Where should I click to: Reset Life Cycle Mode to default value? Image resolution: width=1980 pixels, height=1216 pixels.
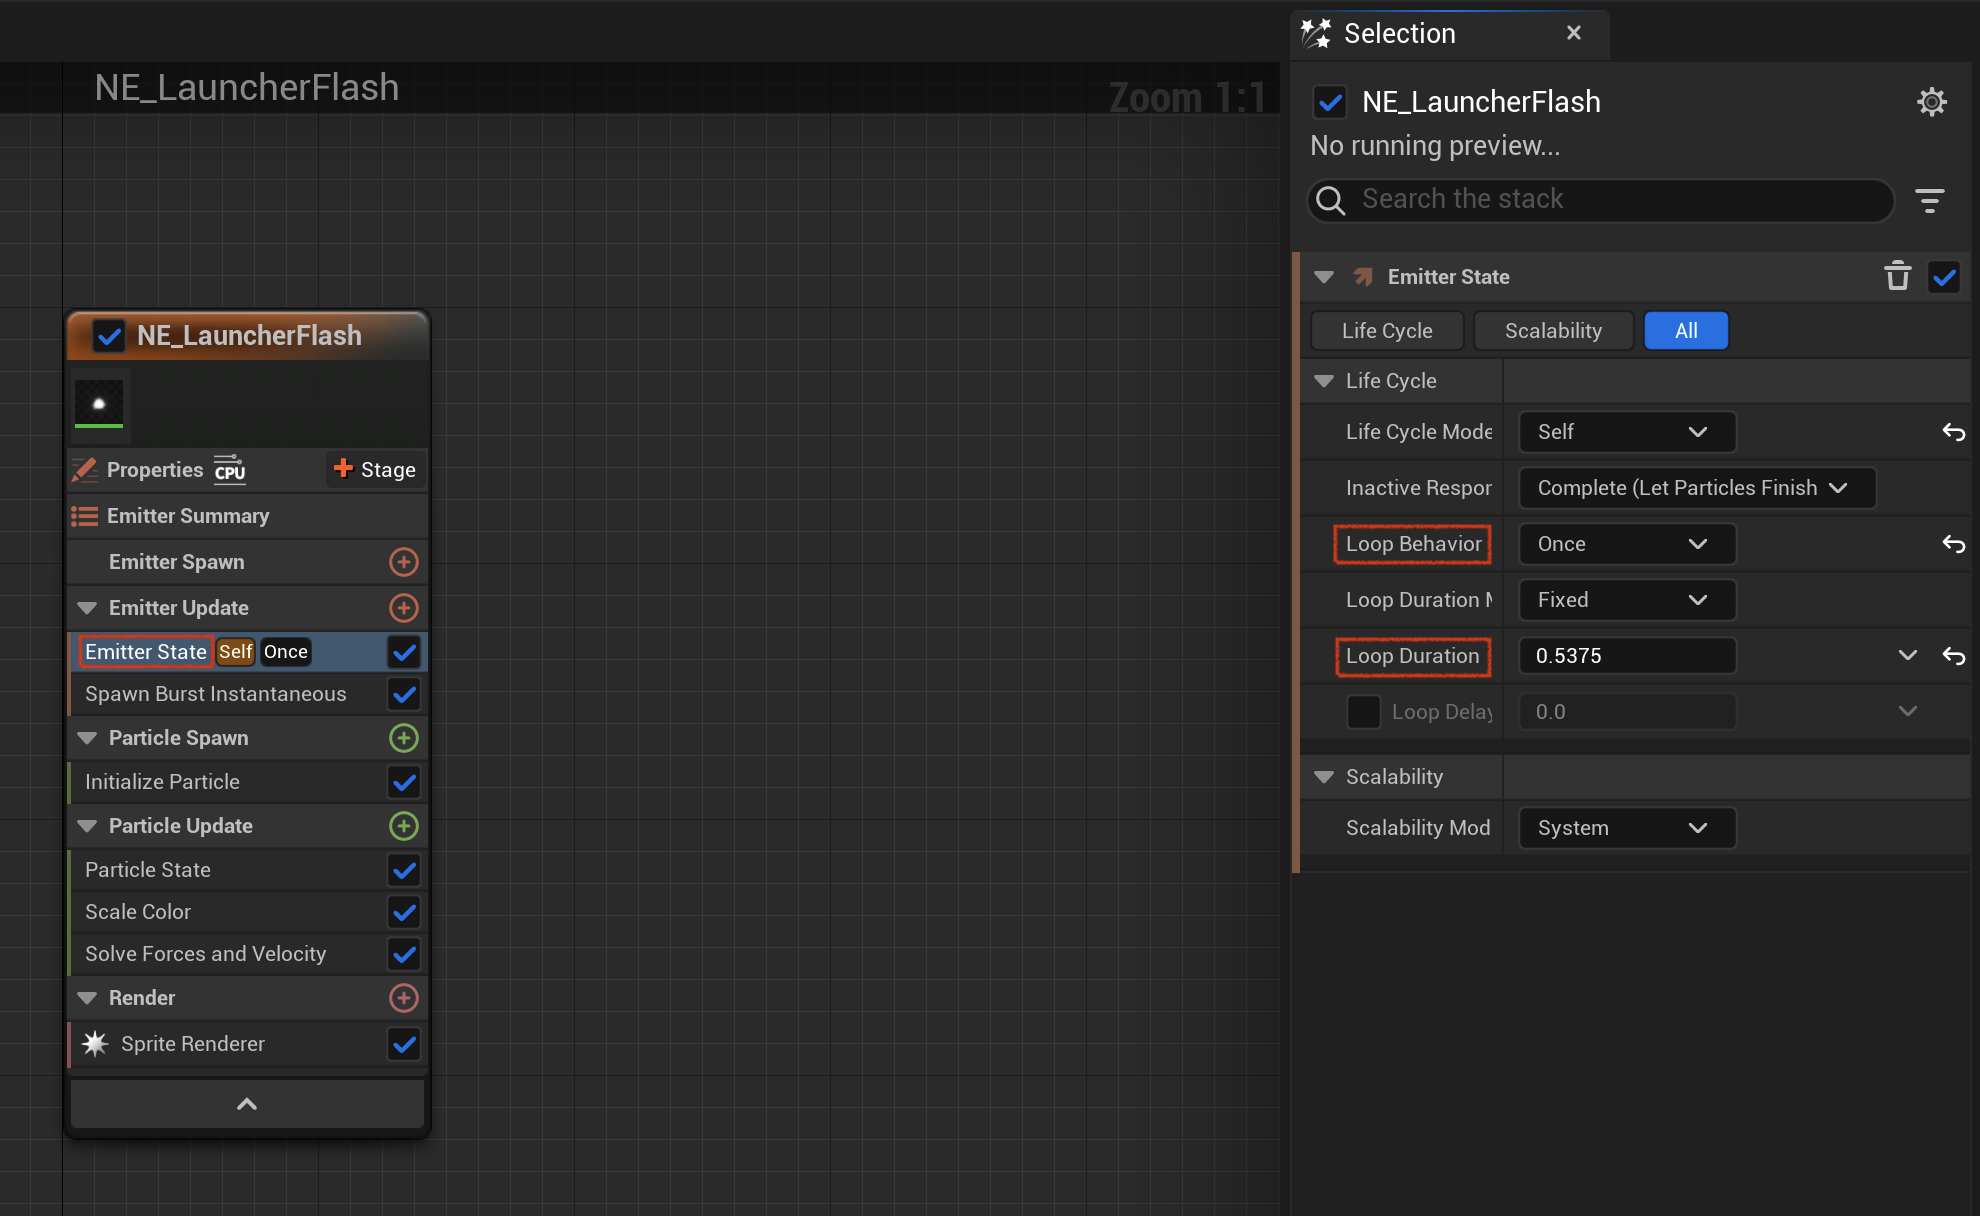1953,432
